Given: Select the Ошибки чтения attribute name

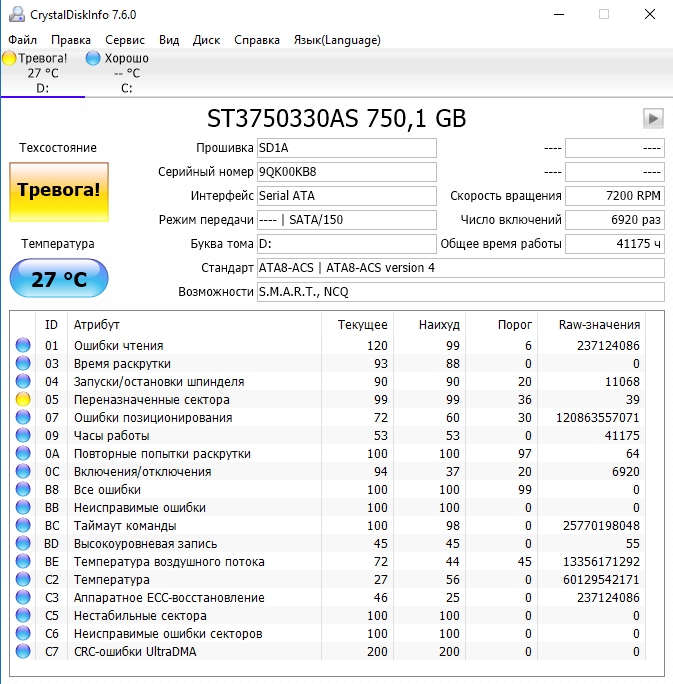Looking at the screenshot, I should 119,345.
